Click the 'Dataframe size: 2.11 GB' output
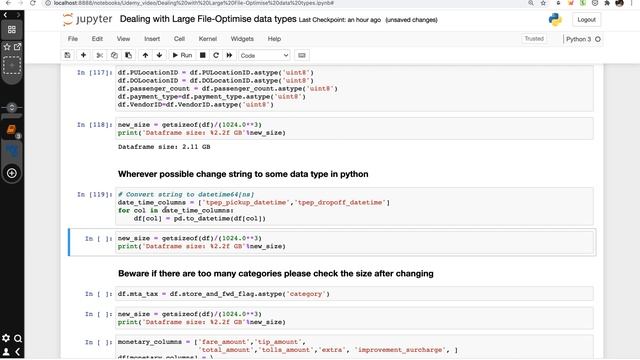Screen dimensions: 640x360 (164, 147)
